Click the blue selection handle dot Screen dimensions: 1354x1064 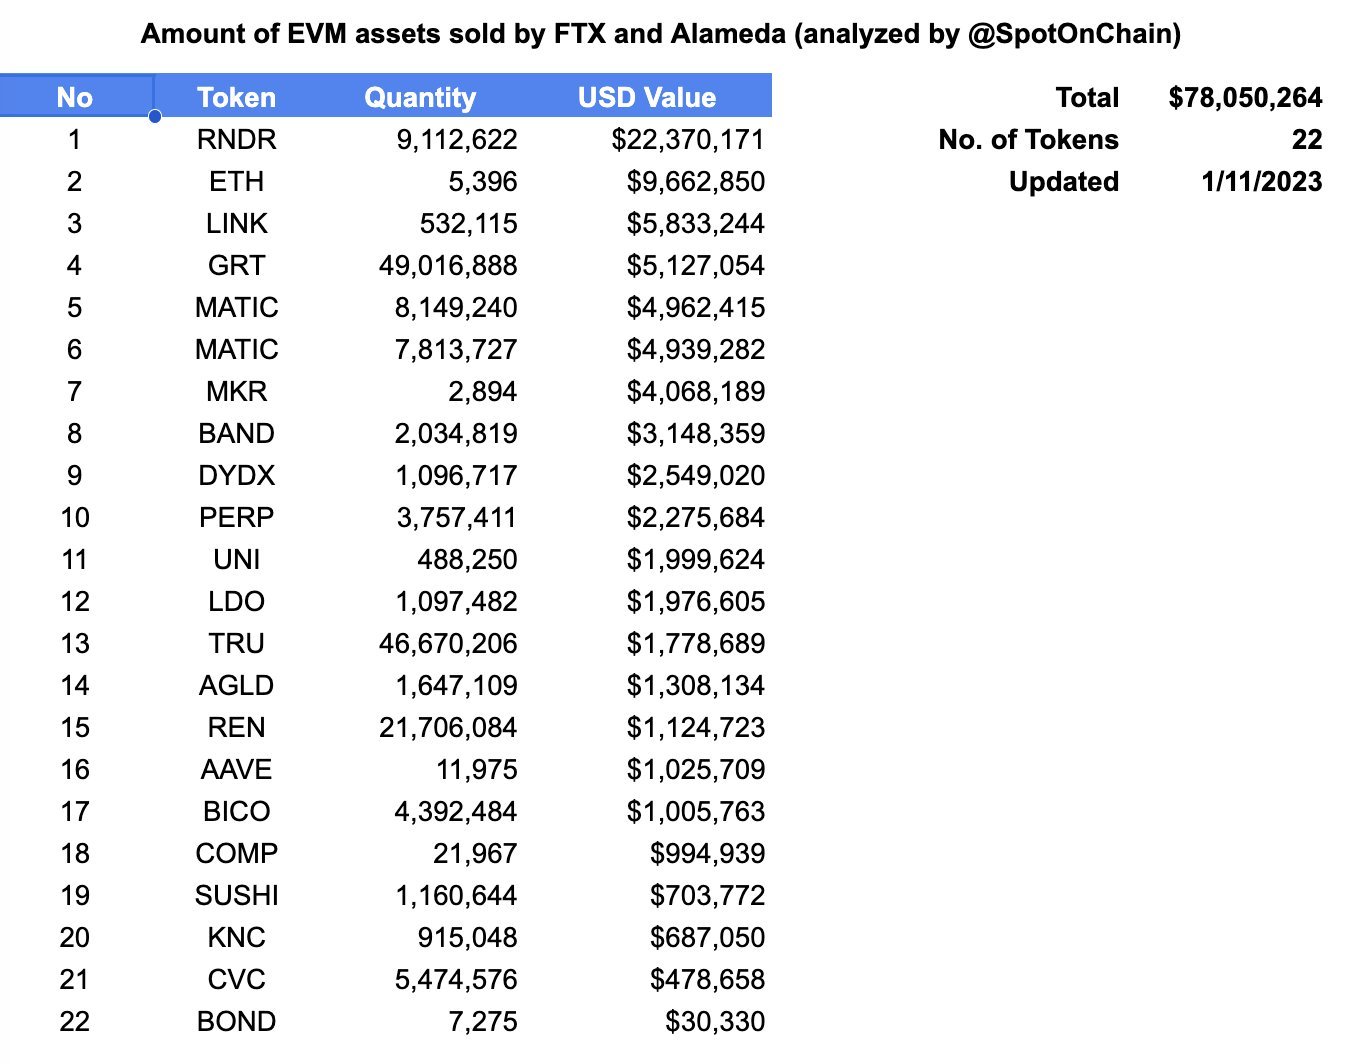(x=155, y=117)
